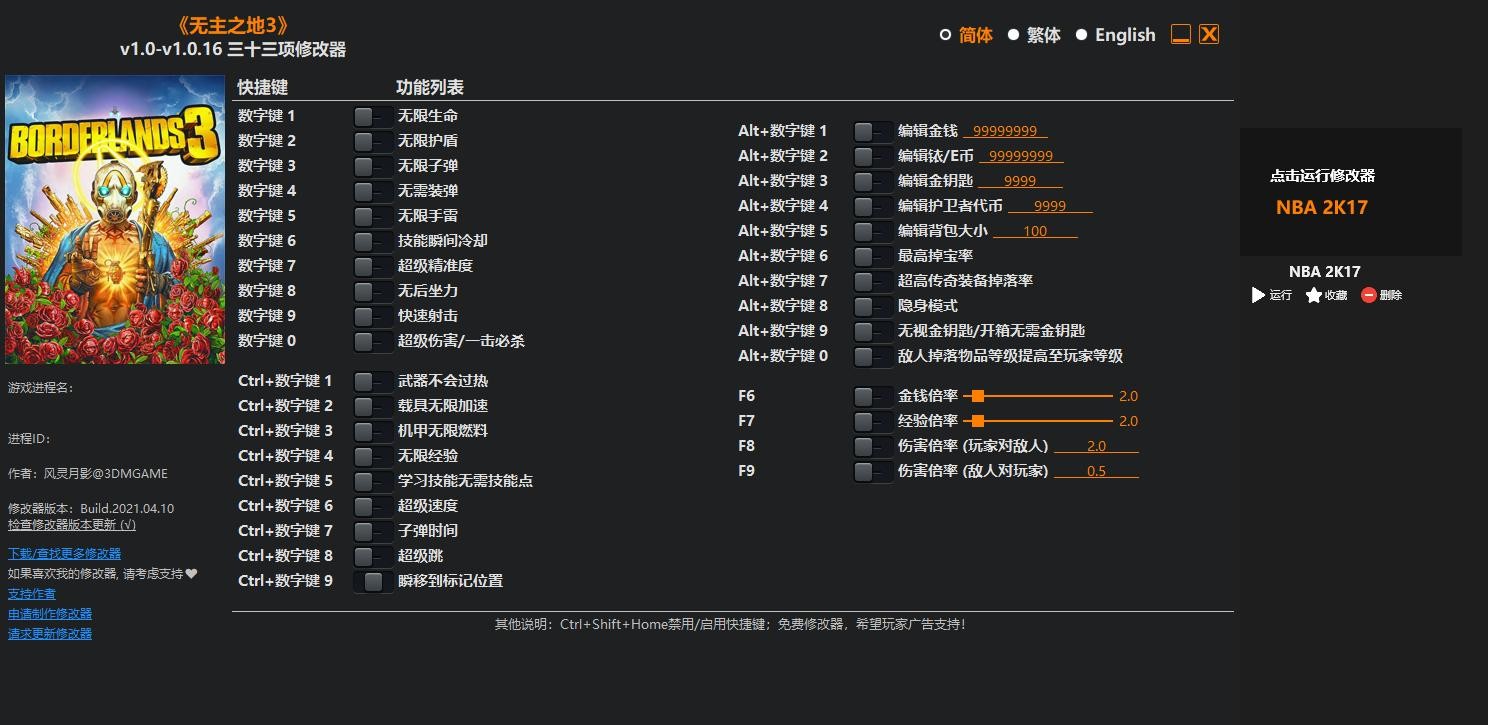Click the money value field 99999999
Screen dimensions: 1488x725
coord(1005,131)
